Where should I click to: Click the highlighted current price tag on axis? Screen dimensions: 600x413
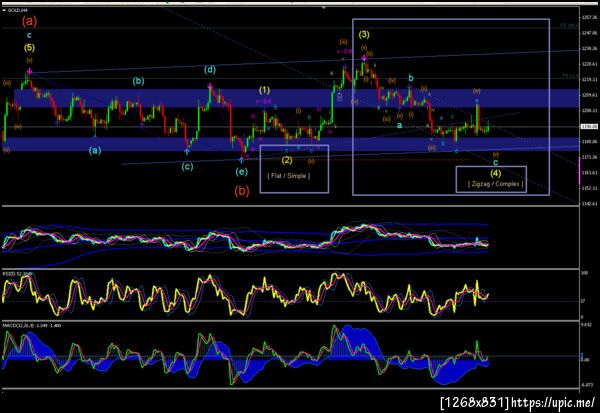tap(589, 126)
